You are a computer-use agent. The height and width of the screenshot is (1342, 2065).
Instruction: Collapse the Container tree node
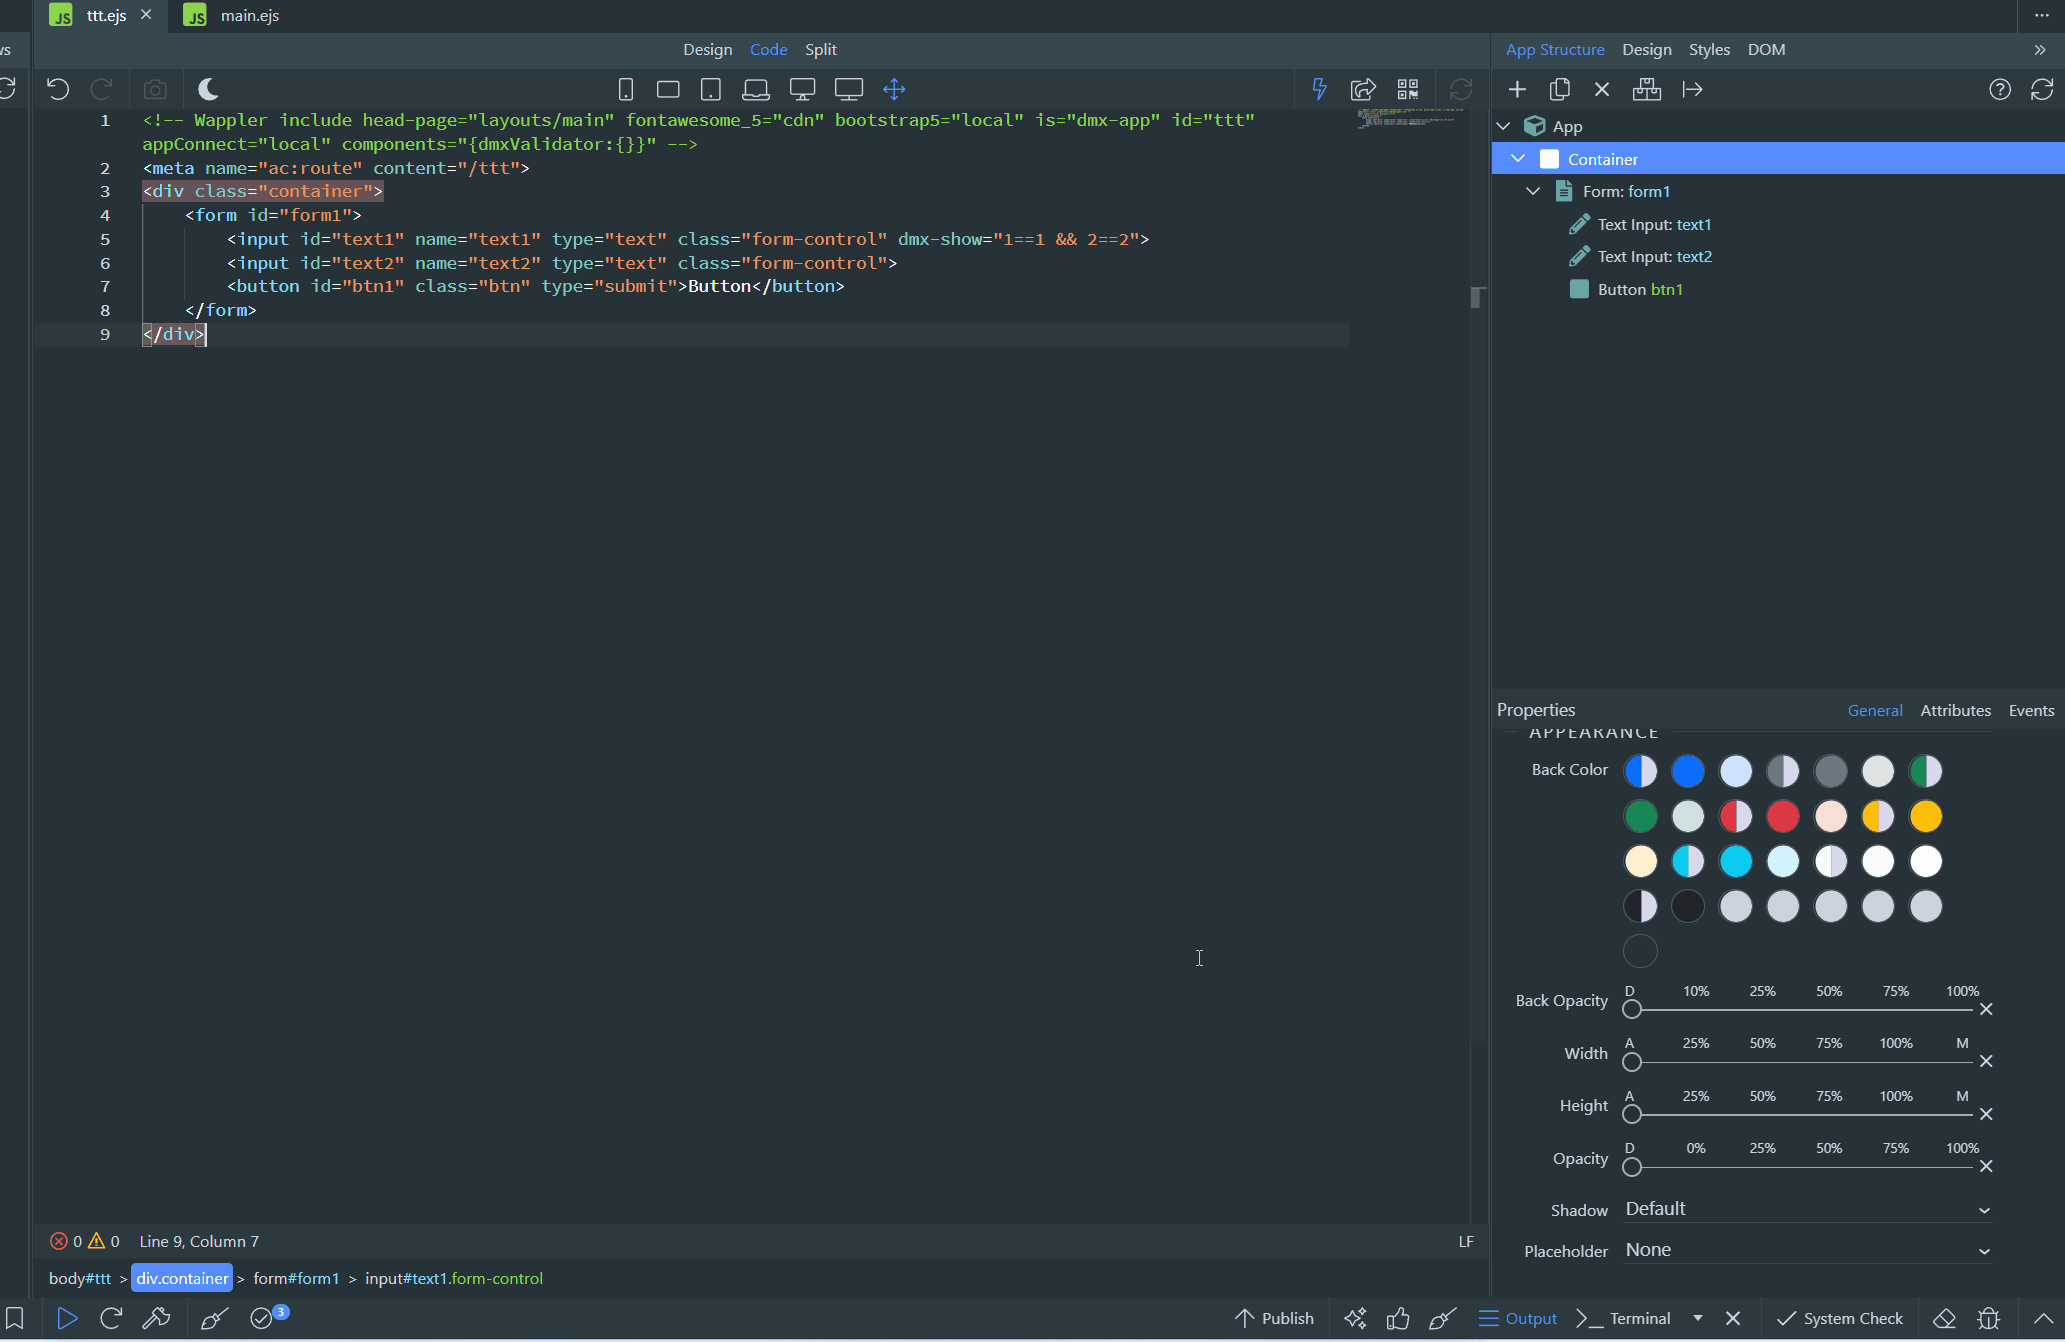pos(1518,159)
